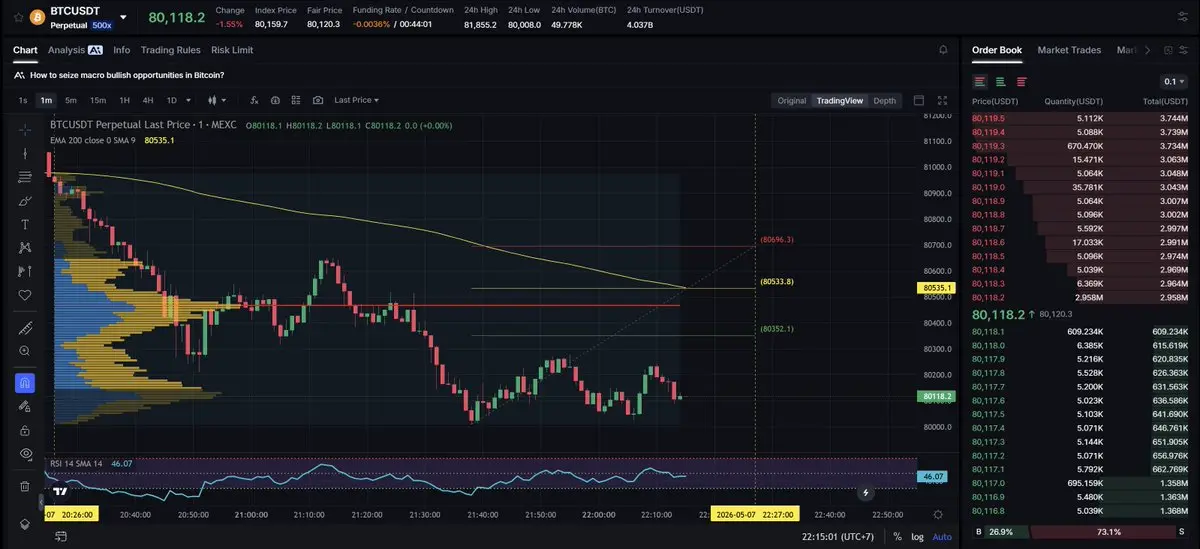Toggle stay in drawing mode pencil-lock
This screenshot has width=1200, height=549.
[x=25, y=406]
